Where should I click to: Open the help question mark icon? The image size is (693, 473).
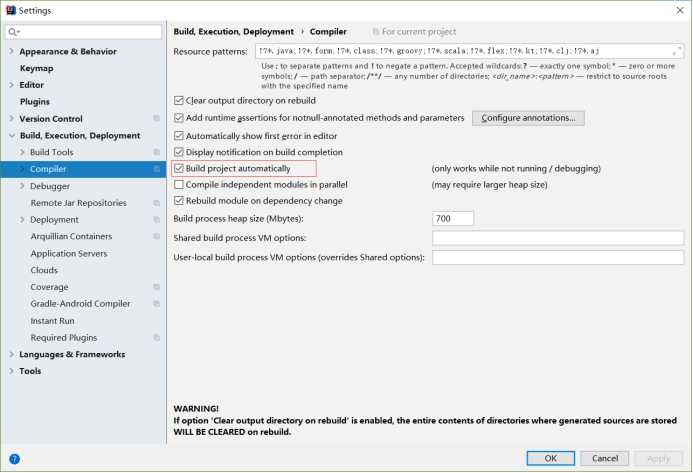coord(15,459)
